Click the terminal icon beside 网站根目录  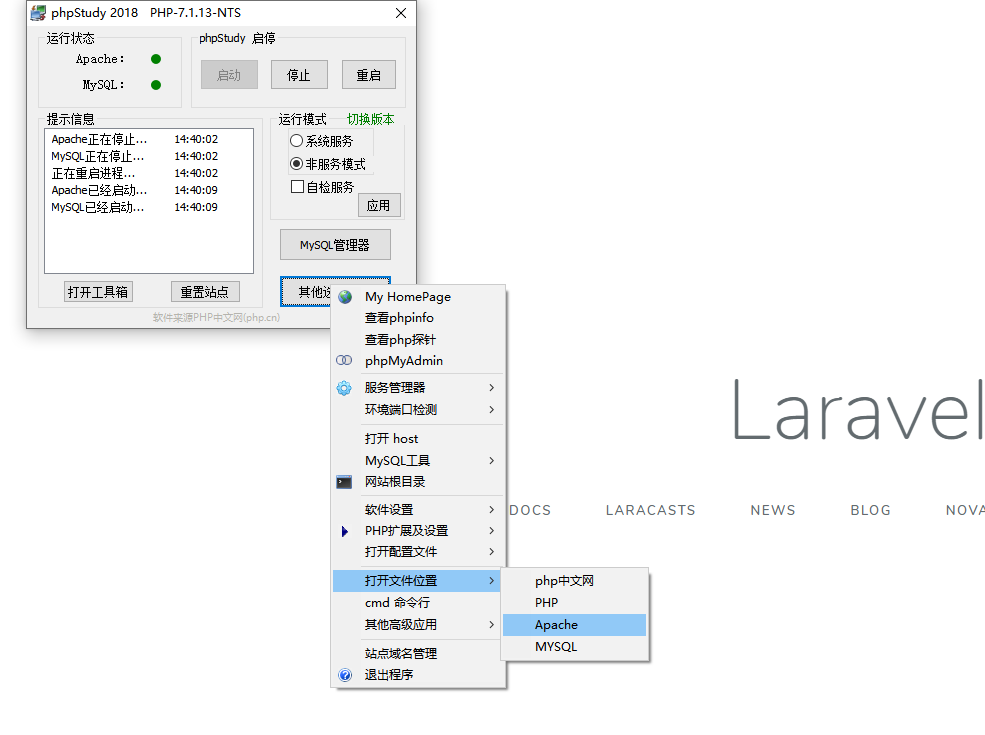[344, 482]
